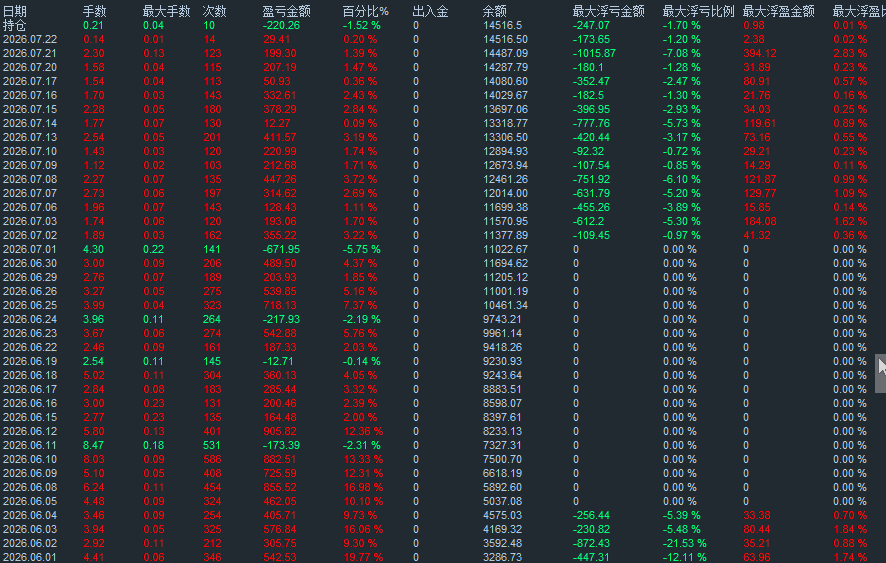The image size is (886, 563).
Task: Select the 2026.06.11 date row
Action: coord(30,445)
